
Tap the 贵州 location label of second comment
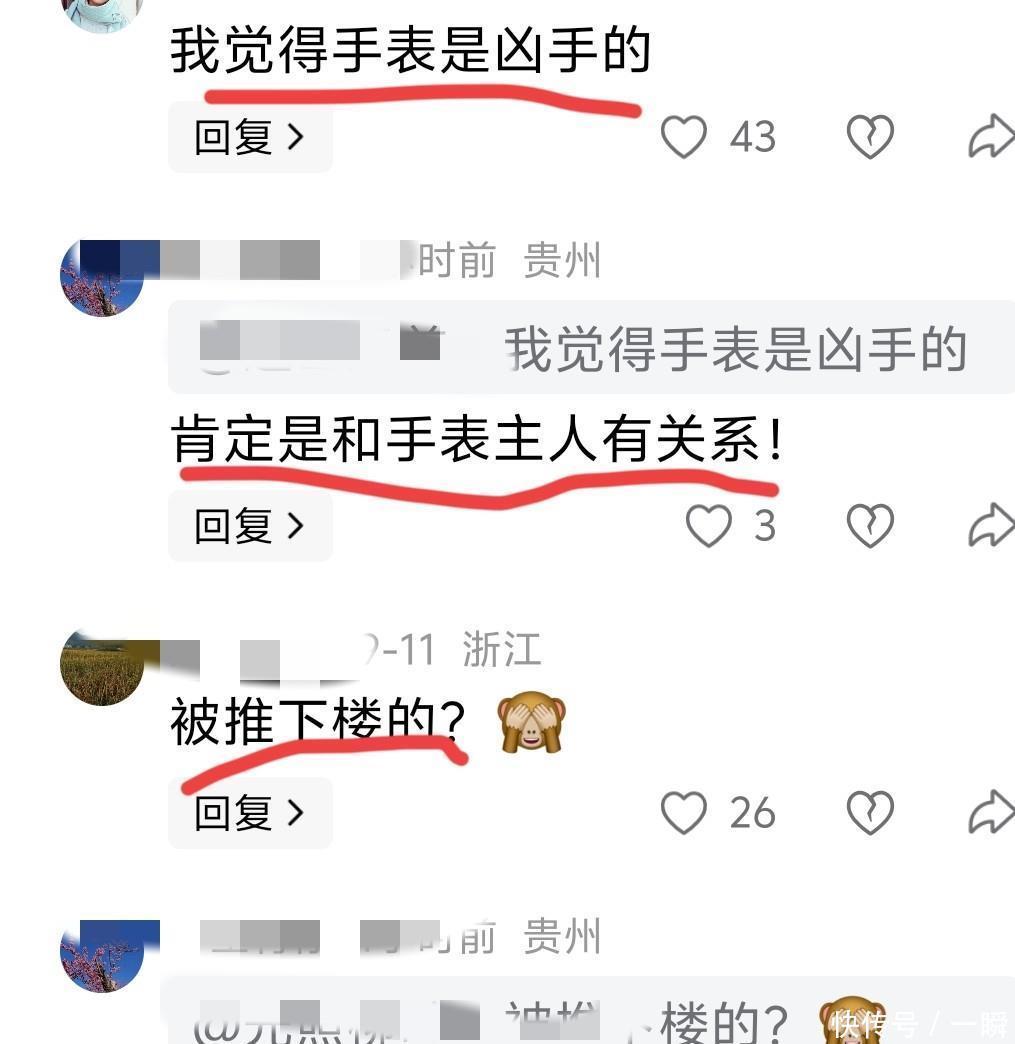[x=561, y=260]
